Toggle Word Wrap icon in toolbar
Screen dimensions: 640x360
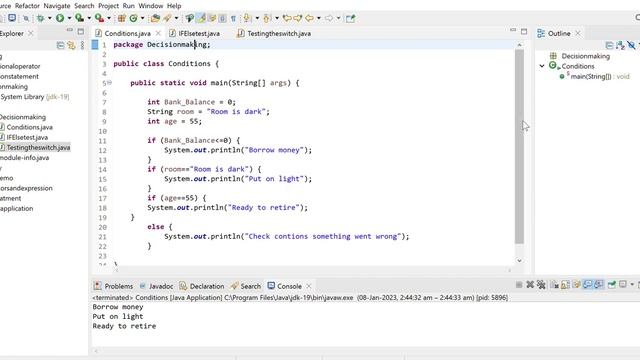click(212, 18)
